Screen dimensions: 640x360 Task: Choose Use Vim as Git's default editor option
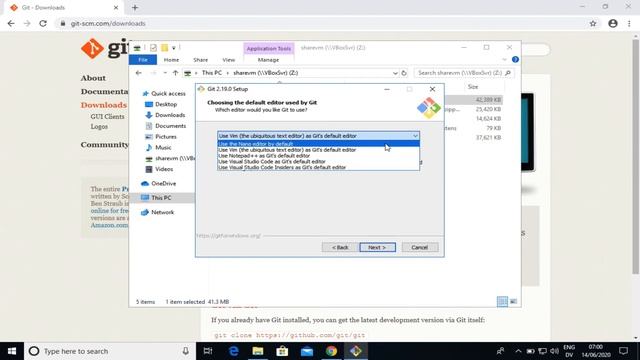pyautogui.click(x=318, y=150)
